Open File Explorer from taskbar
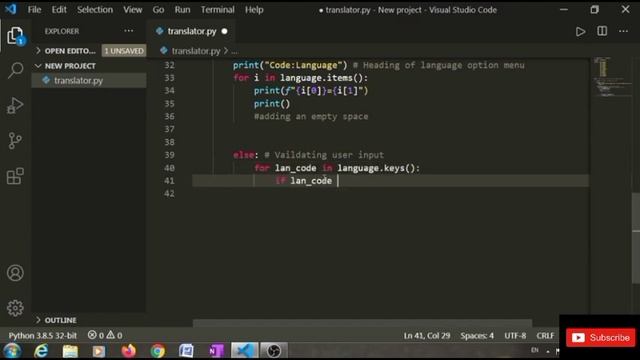The width and height of the screenshot is (640, 360). (70, 351)
